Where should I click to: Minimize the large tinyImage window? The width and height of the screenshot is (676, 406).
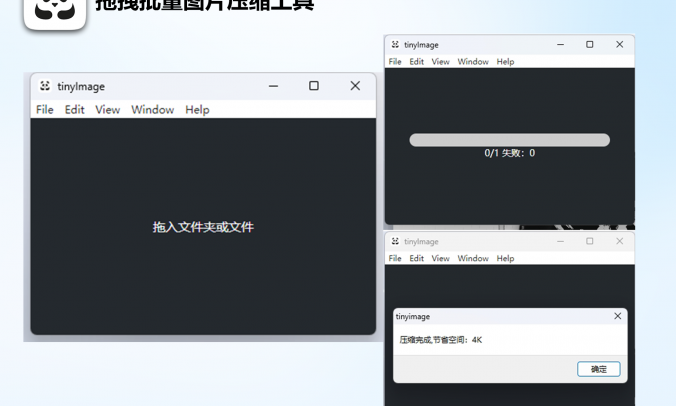pyautogui.click(x=273, y=86)
